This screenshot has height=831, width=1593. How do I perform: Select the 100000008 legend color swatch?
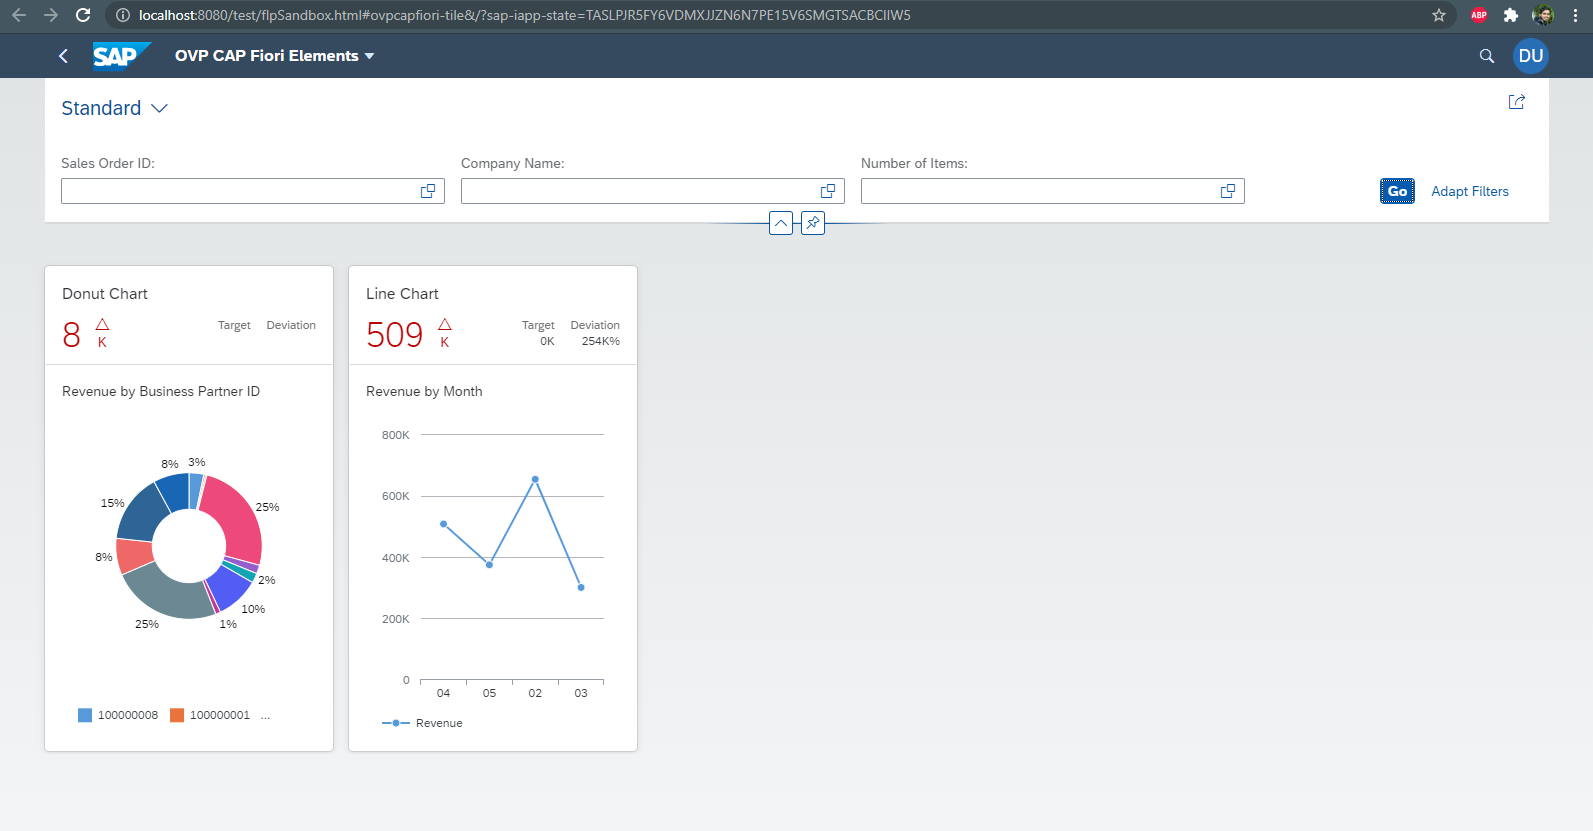coord(85,715)
